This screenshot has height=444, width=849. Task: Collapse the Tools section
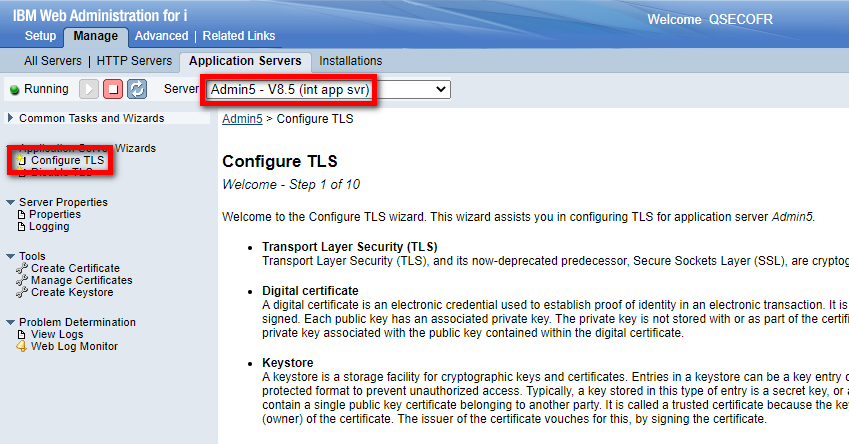tap(10, 256)
